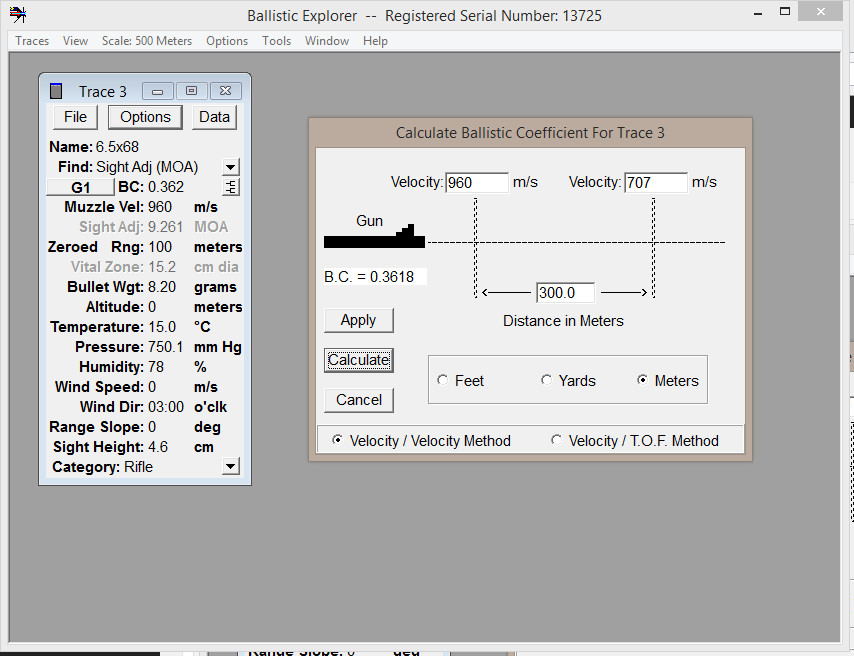Open the Traces menu

(x=32, y=41)
